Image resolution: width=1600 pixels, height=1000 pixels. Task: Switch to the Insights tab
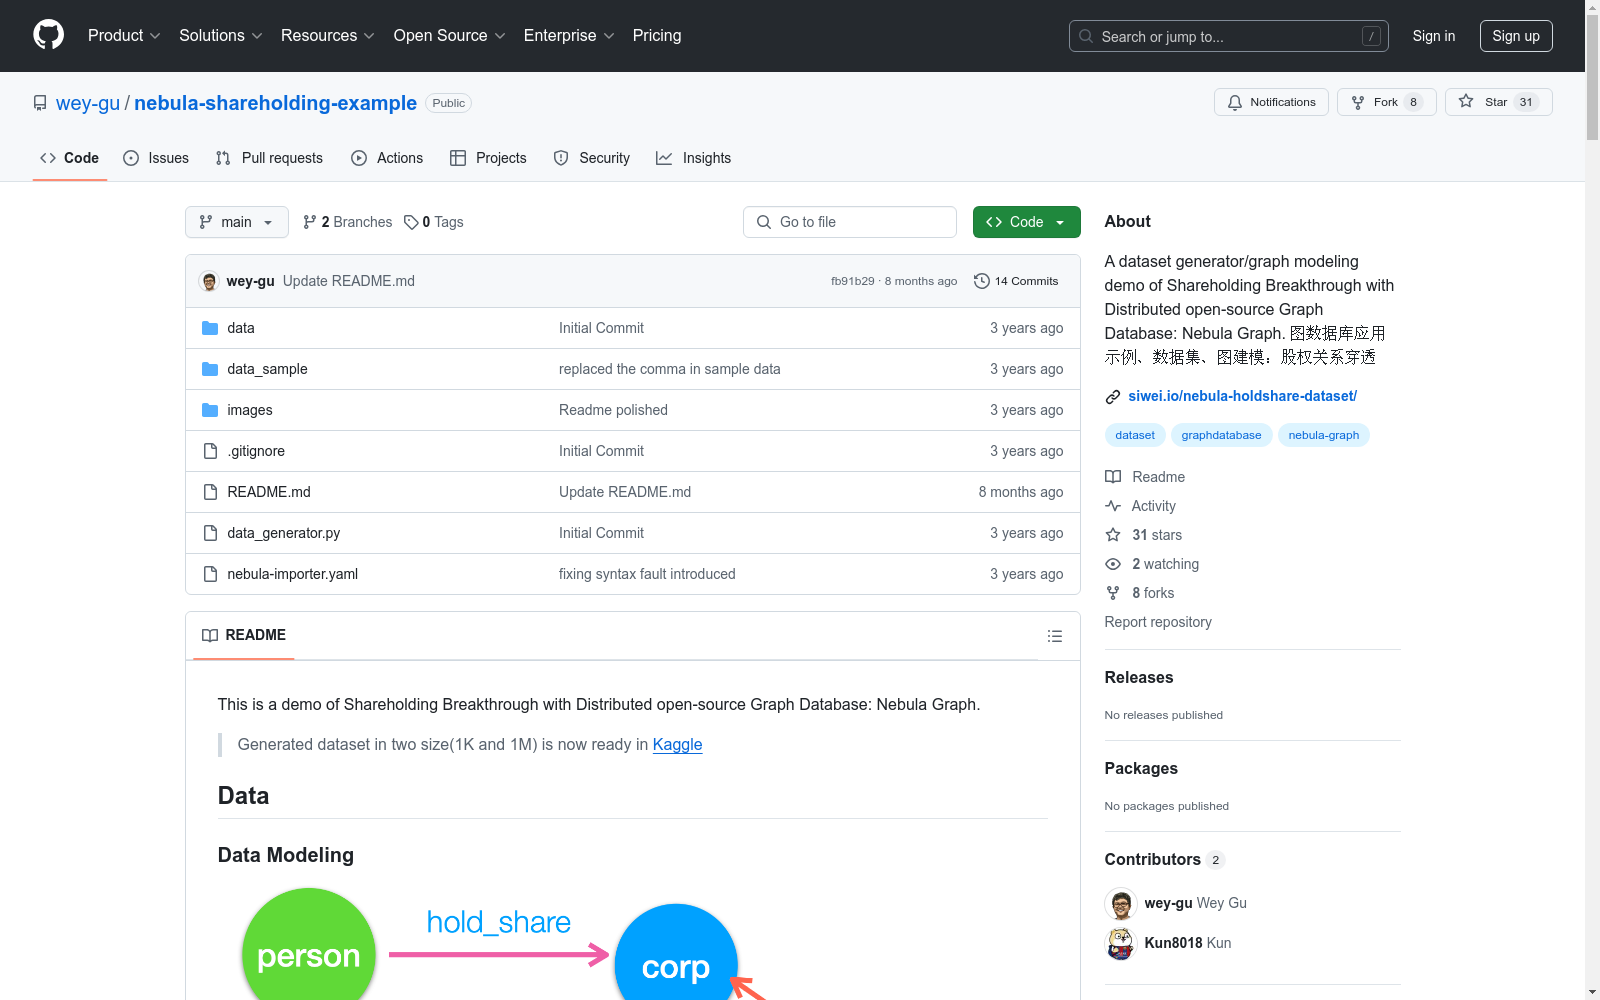point(693,158)
